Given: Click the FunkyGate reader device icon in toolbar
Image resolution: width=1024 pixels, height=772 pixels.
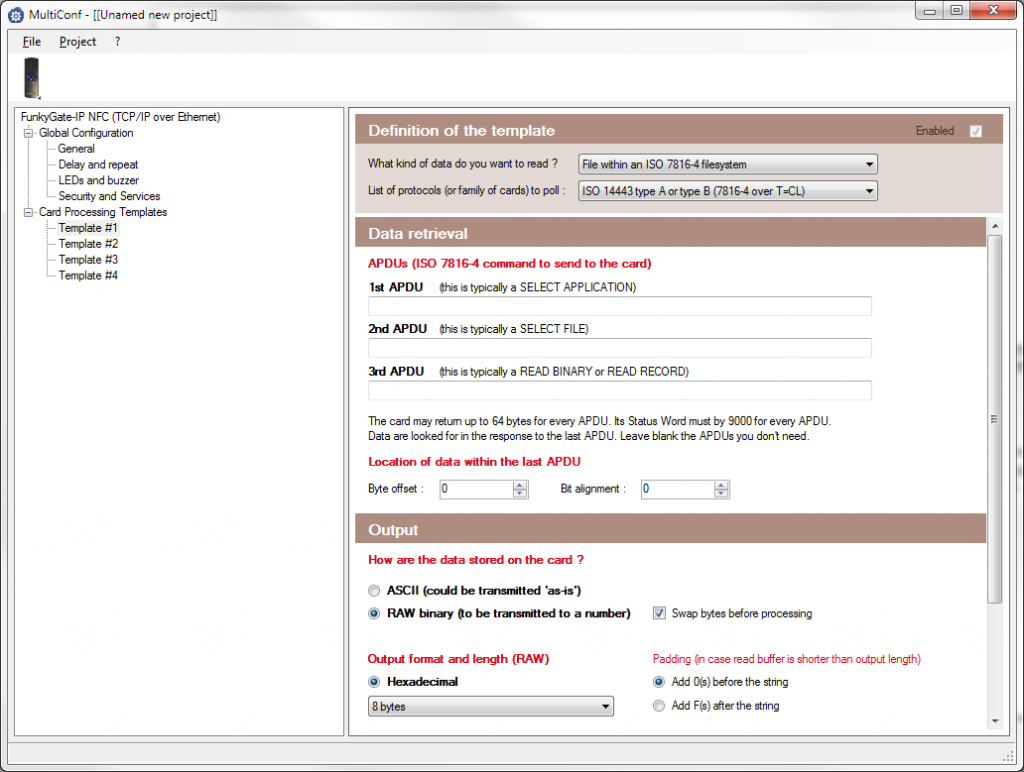Looking at the screenshot, I should [x=32, y=78].
